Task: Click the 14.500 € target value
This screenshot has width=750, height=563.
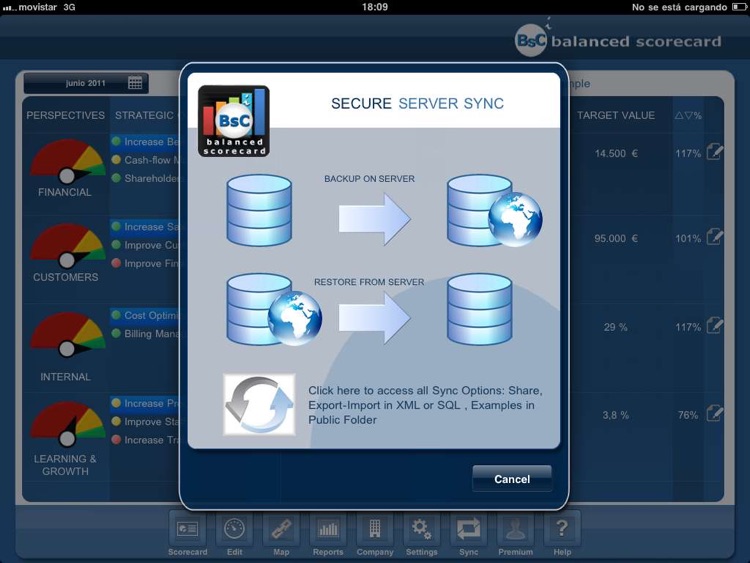Action: click(616, 154)
